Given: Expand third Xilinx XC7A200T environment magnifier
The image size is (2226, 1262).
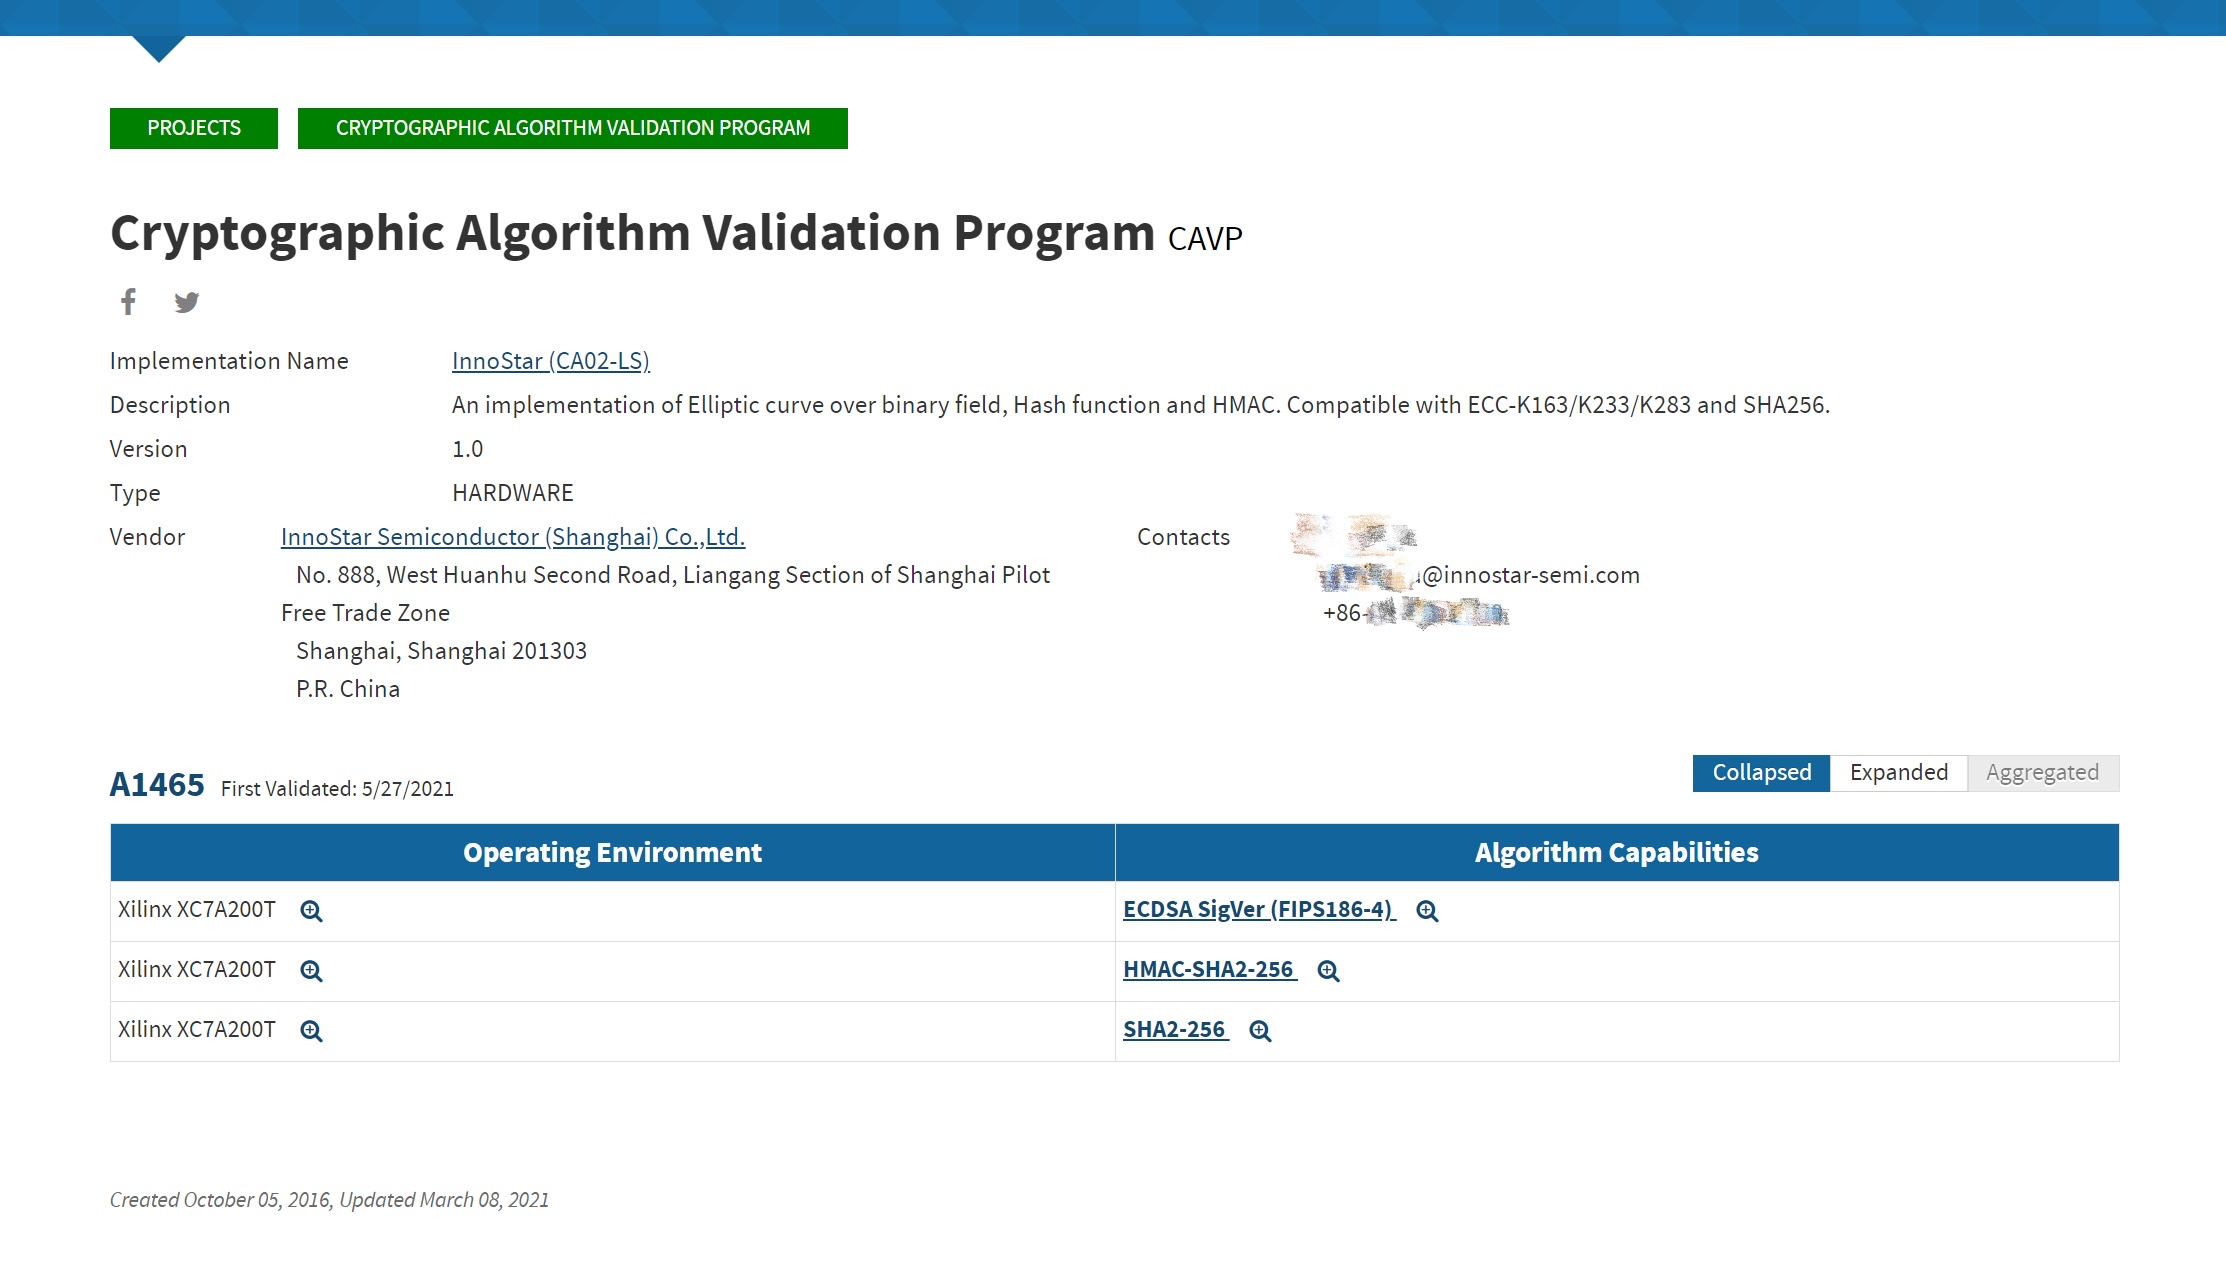Looking at the screenshot, I should click(x=311, y=1031).
